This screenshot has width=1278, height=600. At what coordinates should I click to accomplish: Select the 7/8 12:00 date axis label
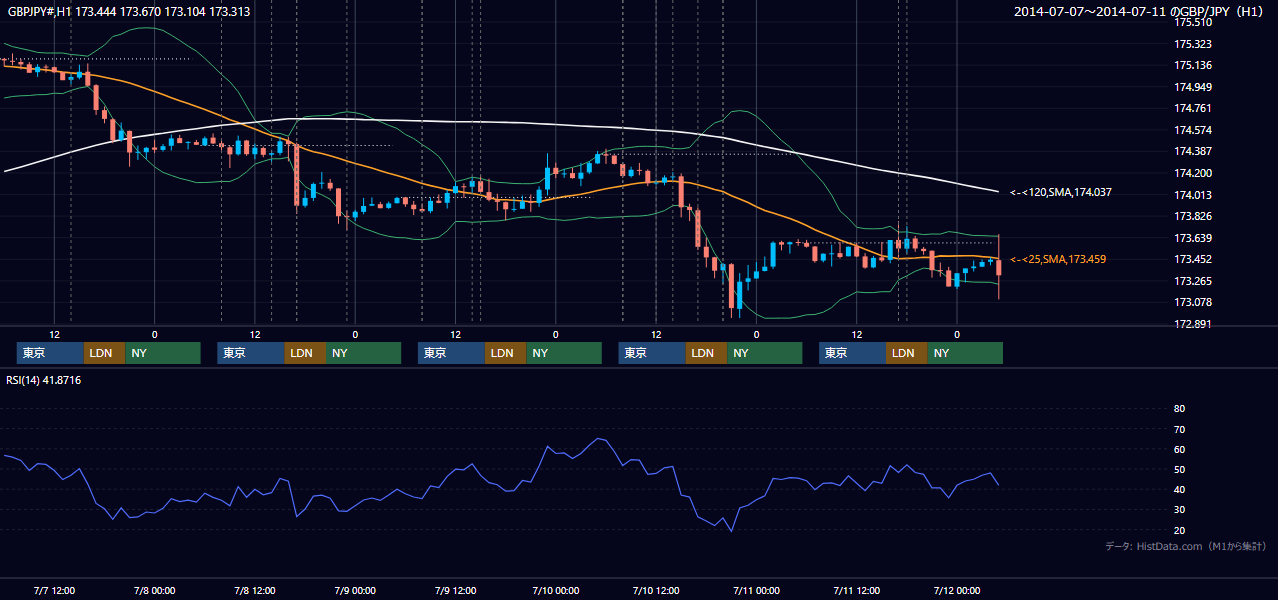254,590
